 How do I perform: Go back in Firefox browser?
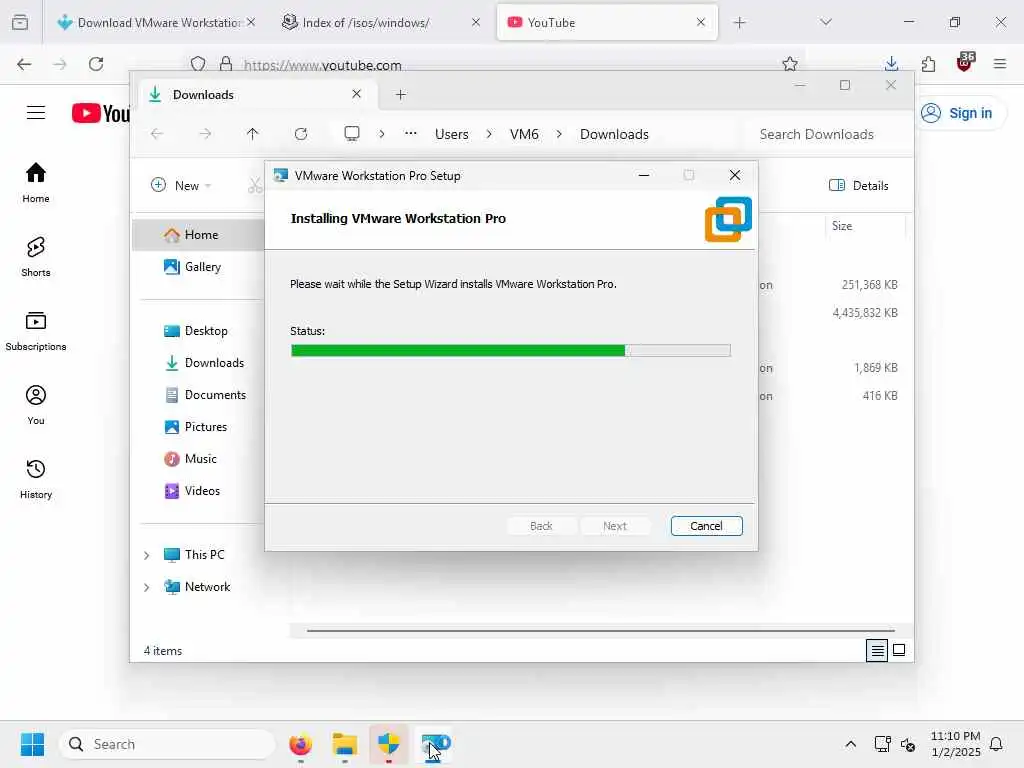click(x=24, y=64)
